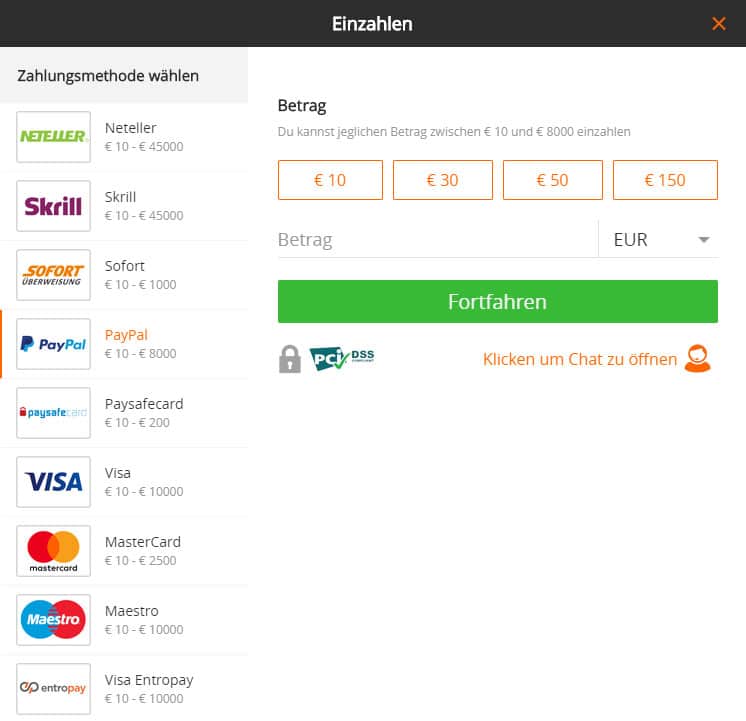Pick the € 150 preset amount
The image size is (746, 721).
tap(665, 180)
